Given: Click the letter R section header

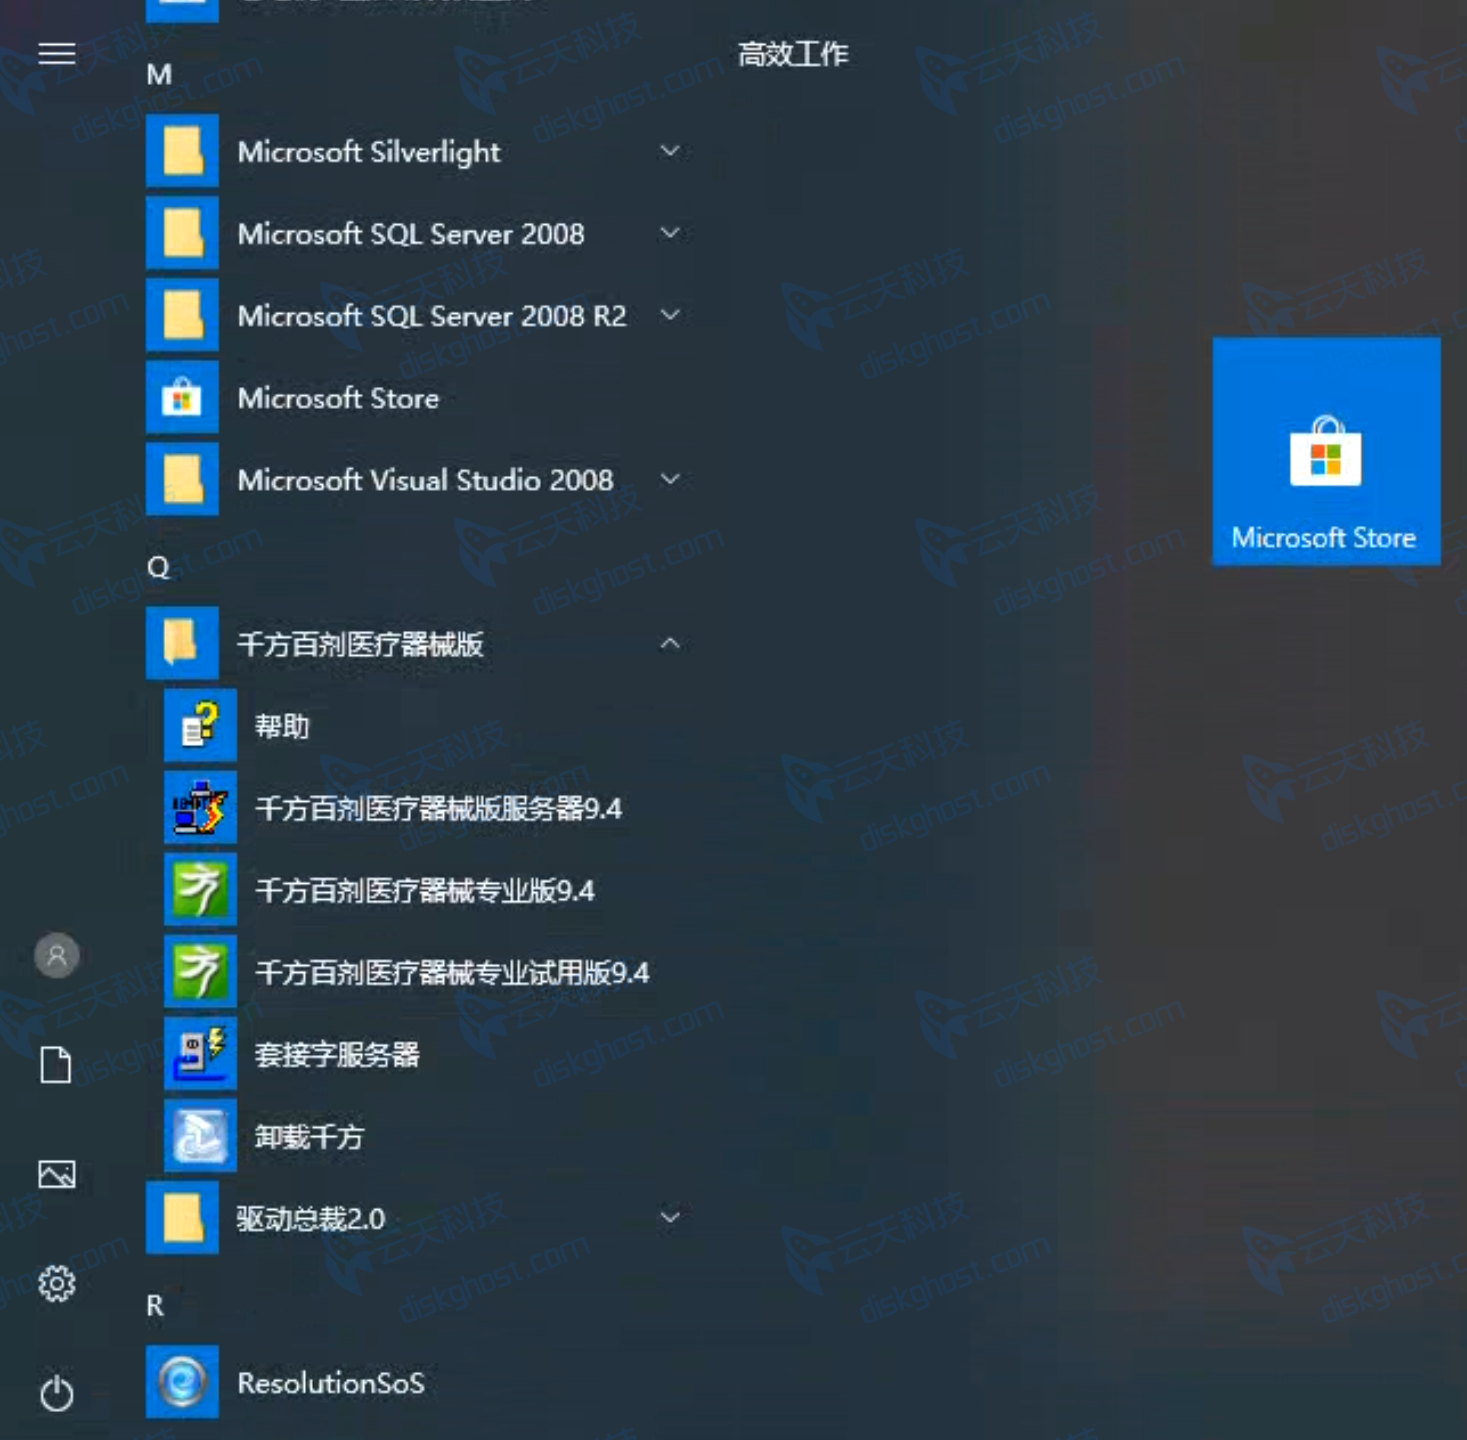Looking at the screenshot, I should pyautogui.click(x=155, y=1305).
